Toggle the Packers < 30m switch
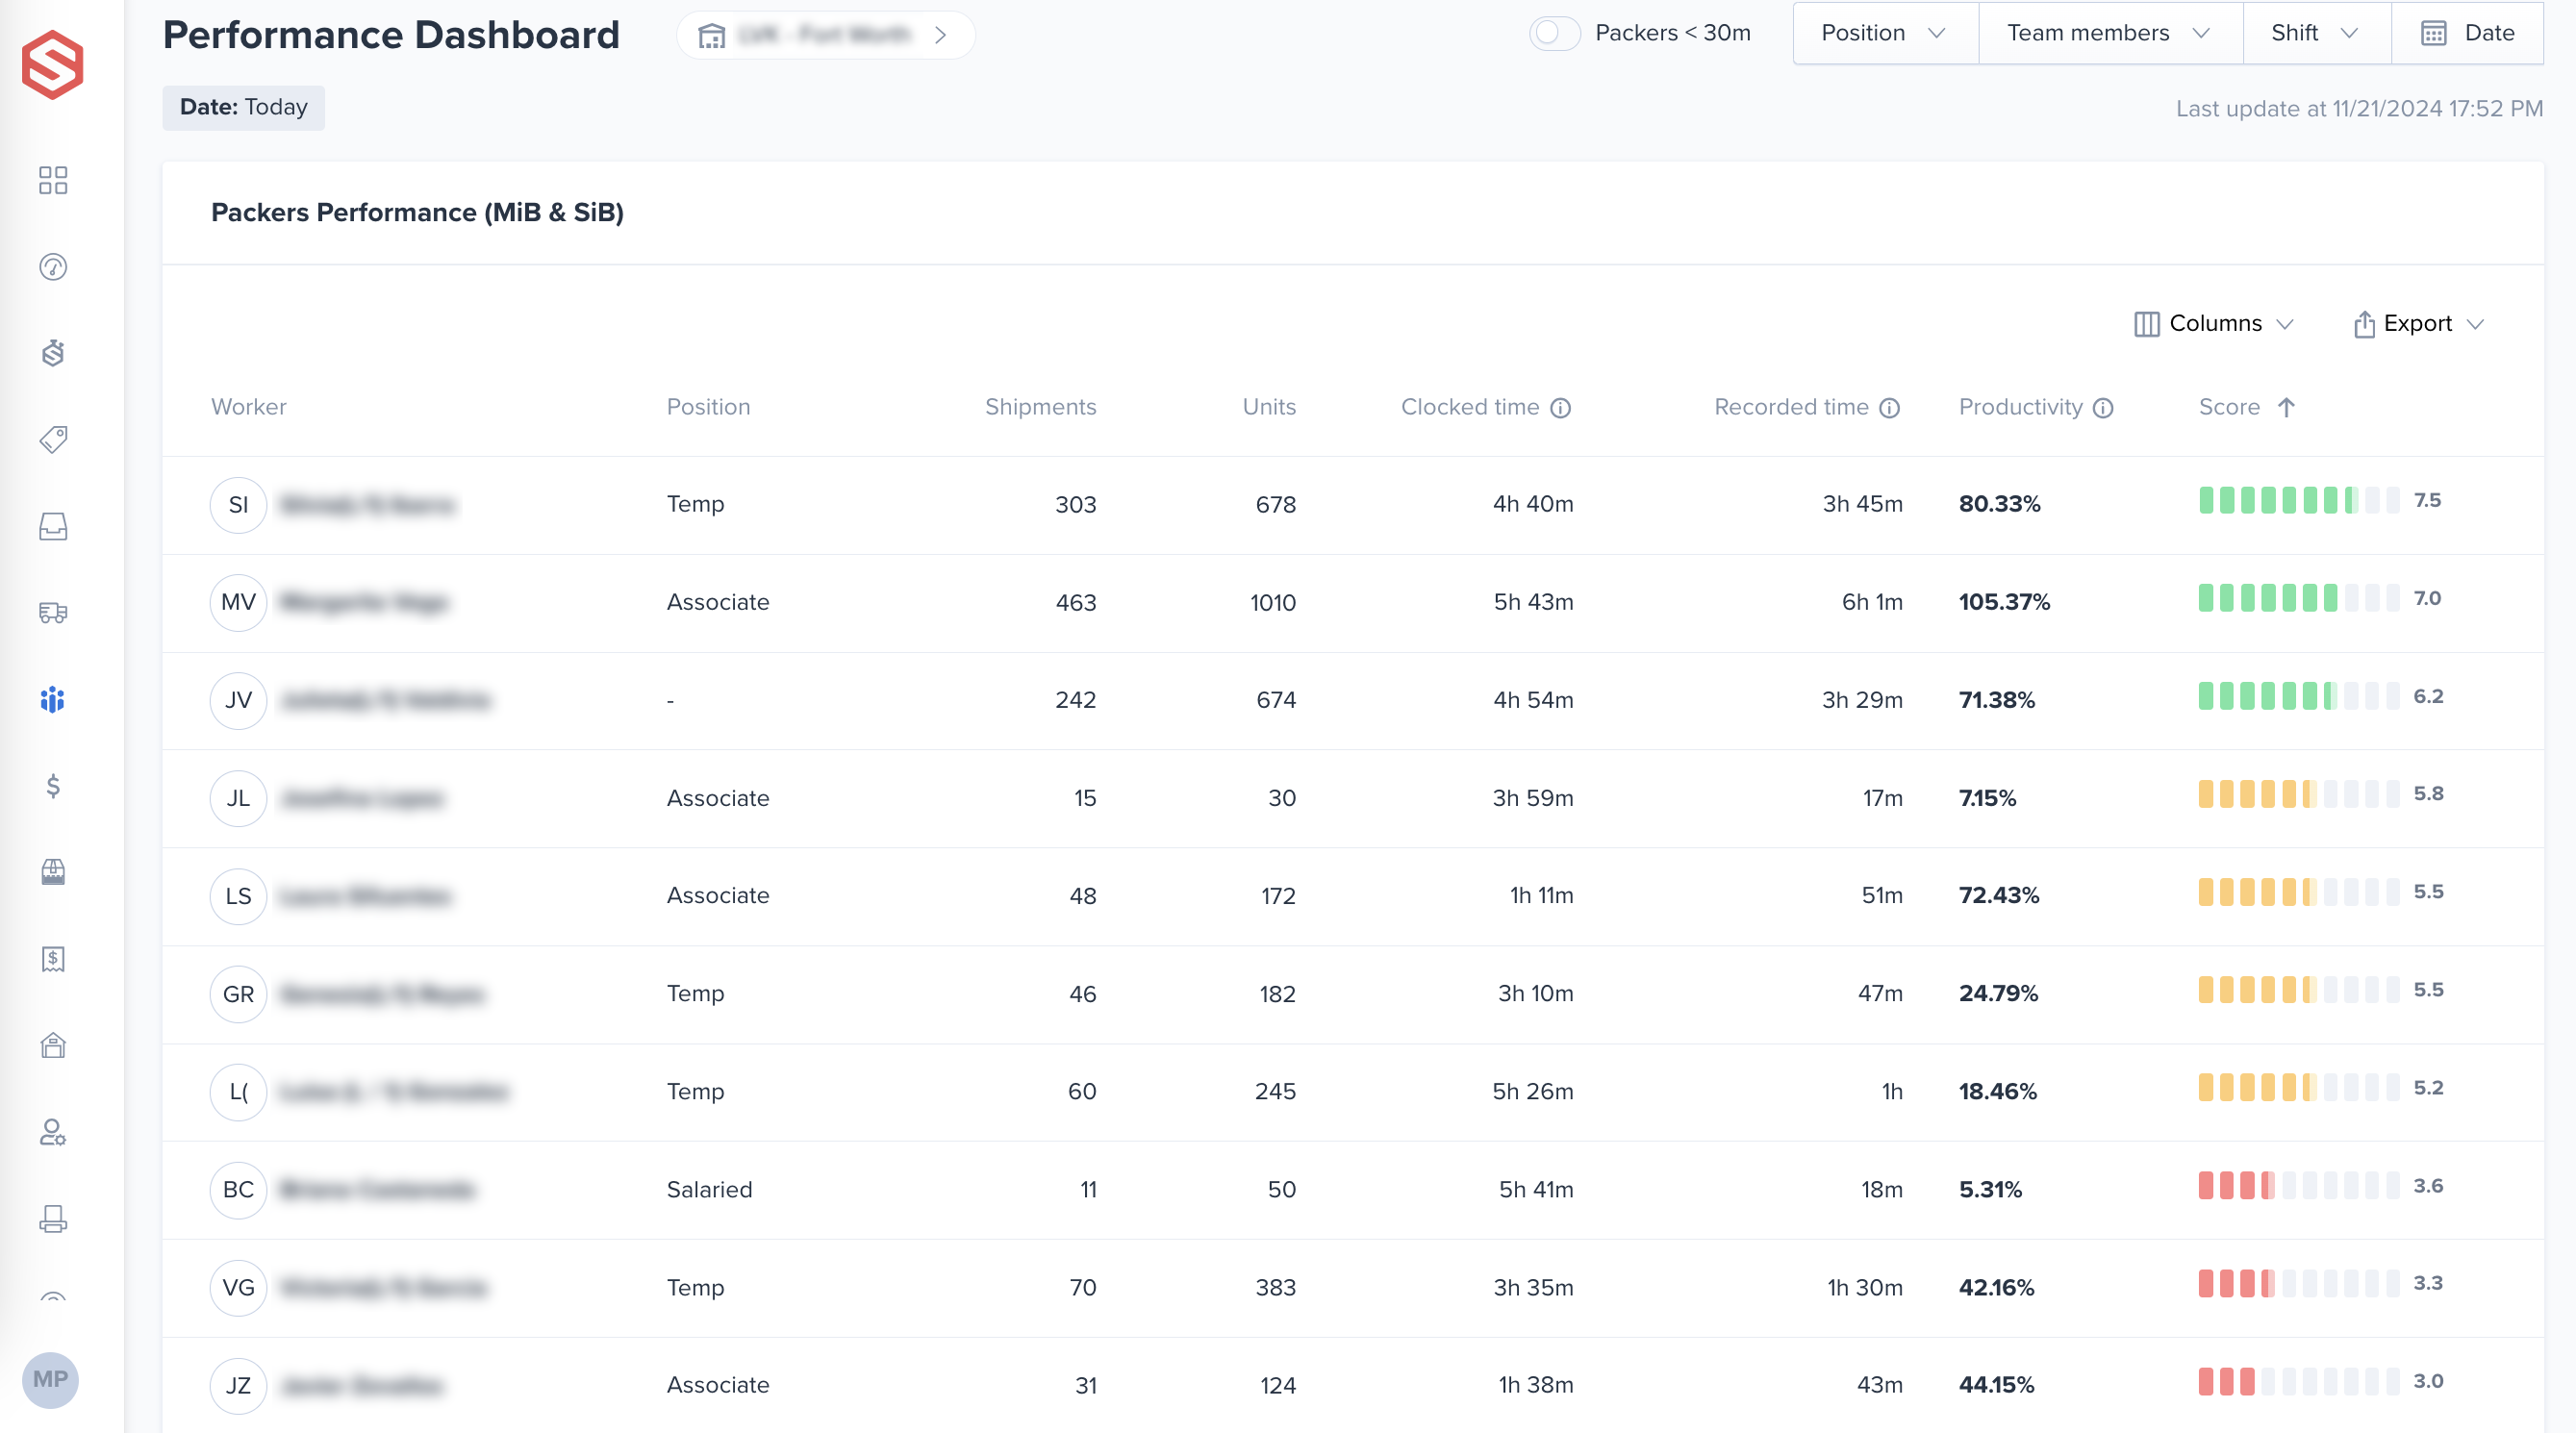This screenshot has width=2576, height=1433. (1555, 33)
